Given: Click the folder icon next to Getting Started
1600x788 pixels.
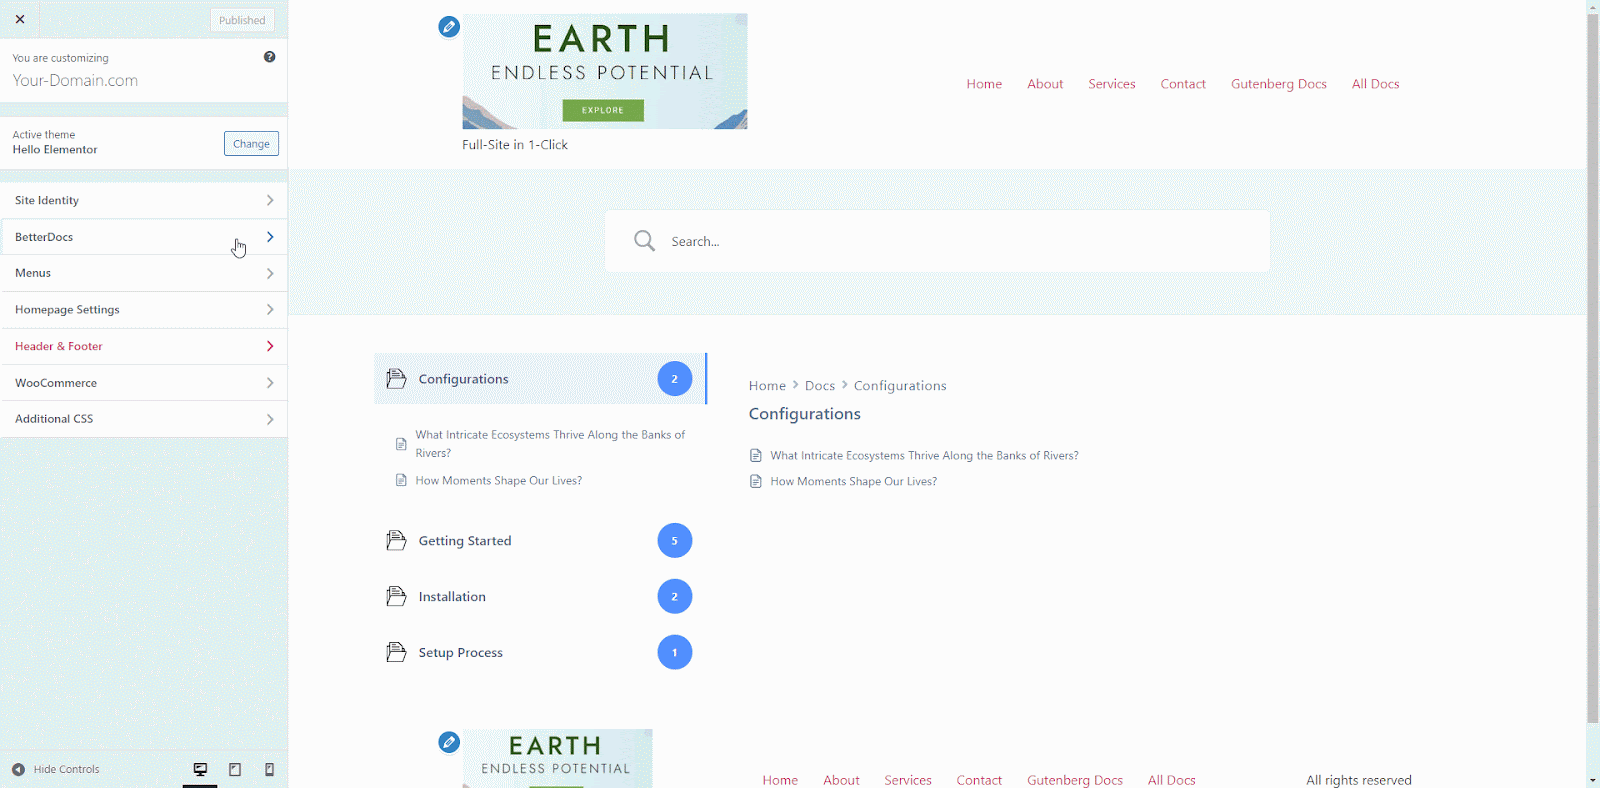Looking at the screenshot, I should click(x=396, y=541).
